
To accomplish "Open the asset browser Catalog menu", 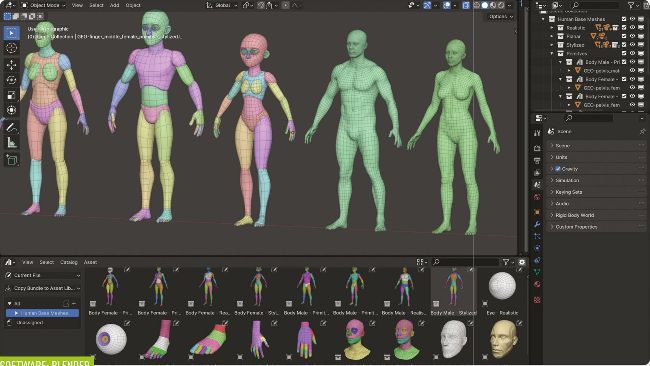I will click(69, 262).
